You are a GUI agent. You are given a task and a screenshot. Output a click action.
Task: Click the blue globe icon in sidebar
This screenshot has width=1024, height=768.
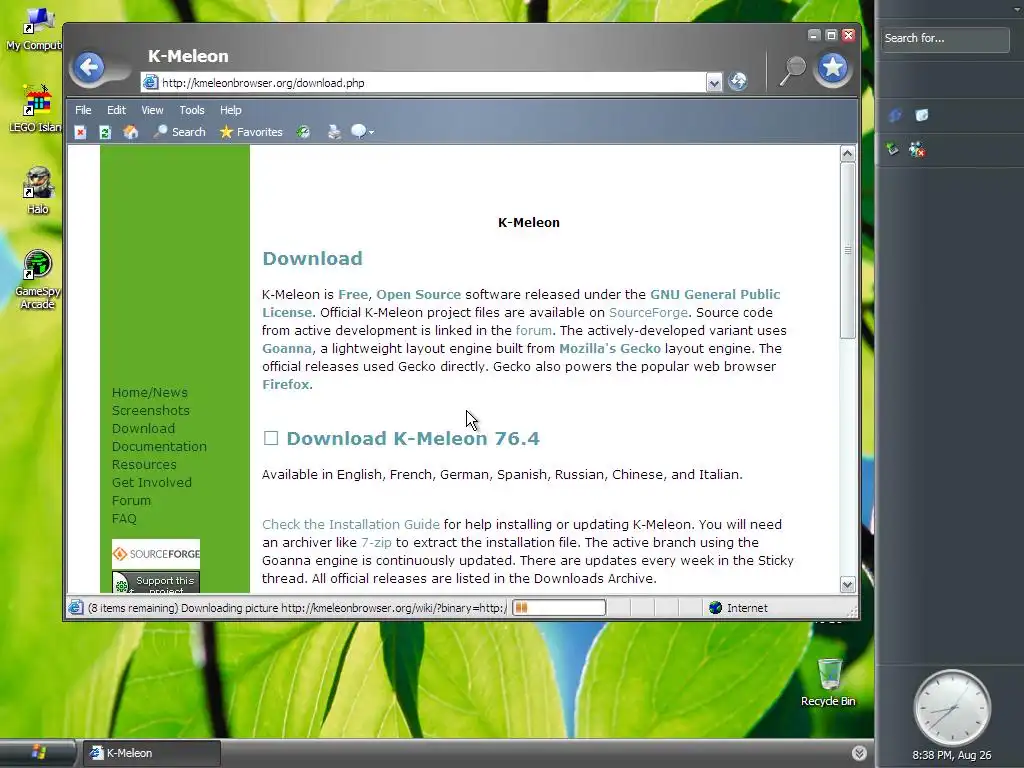[x=895, y=116]
